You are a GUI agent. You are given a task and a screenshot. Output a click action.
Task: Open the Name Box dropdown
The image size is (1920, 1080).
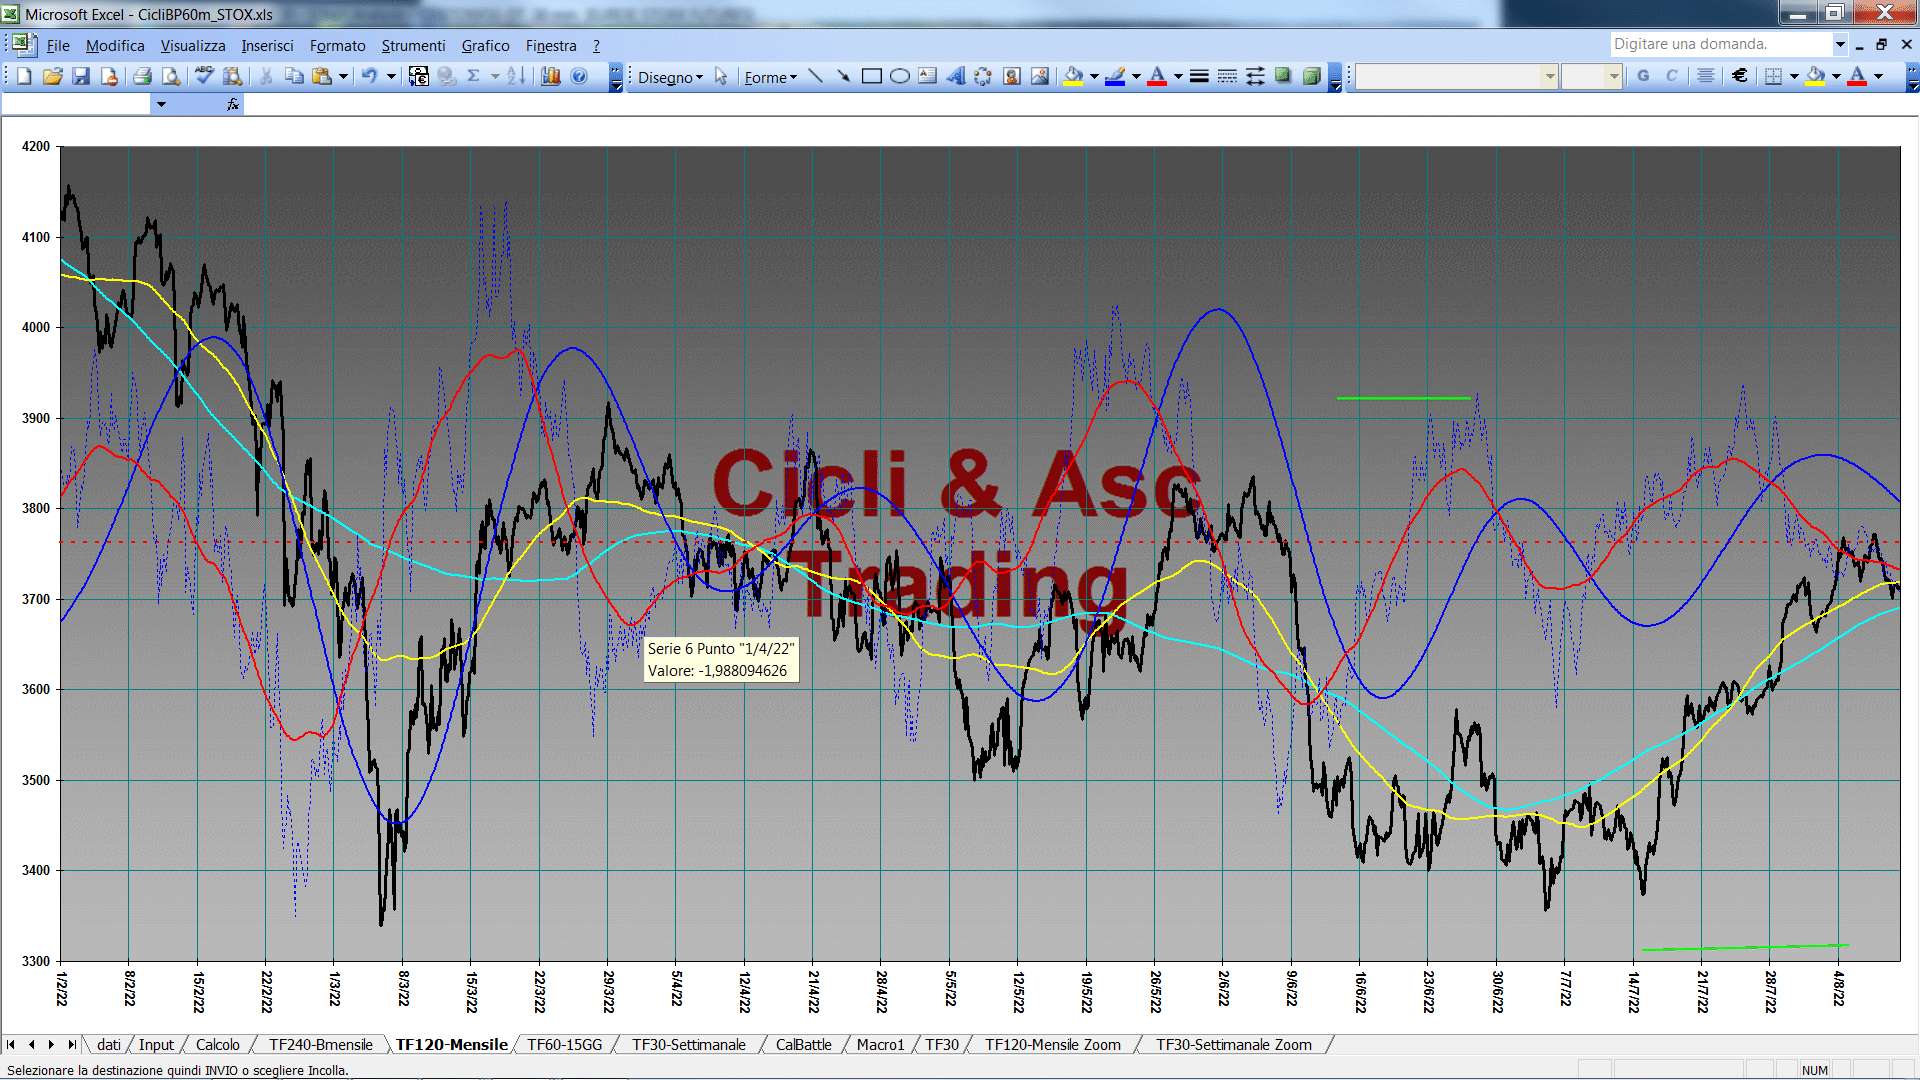pyautogui.click(x=161, y=104)
